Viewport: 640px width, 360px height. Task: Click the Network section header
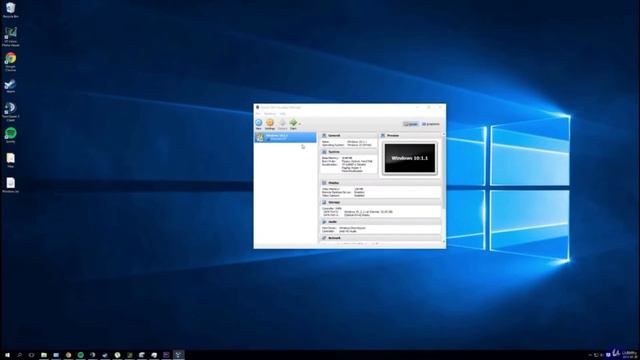coord(380,238)
